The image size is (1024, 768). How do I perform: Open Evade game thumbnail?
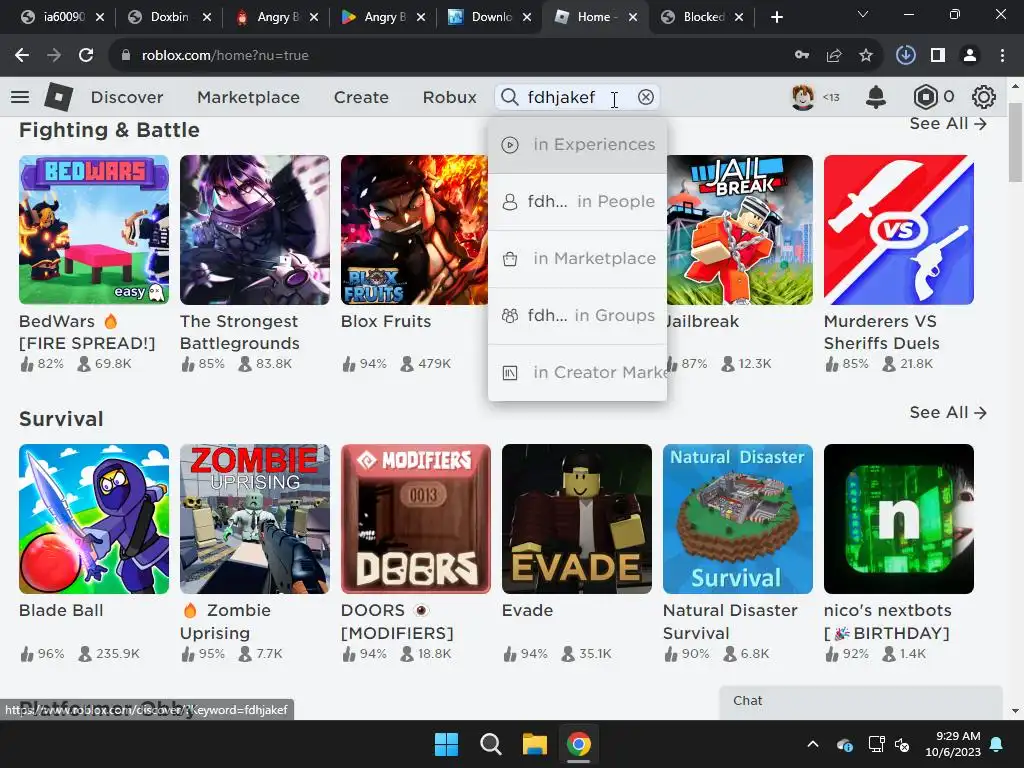(x=577, y=519)
